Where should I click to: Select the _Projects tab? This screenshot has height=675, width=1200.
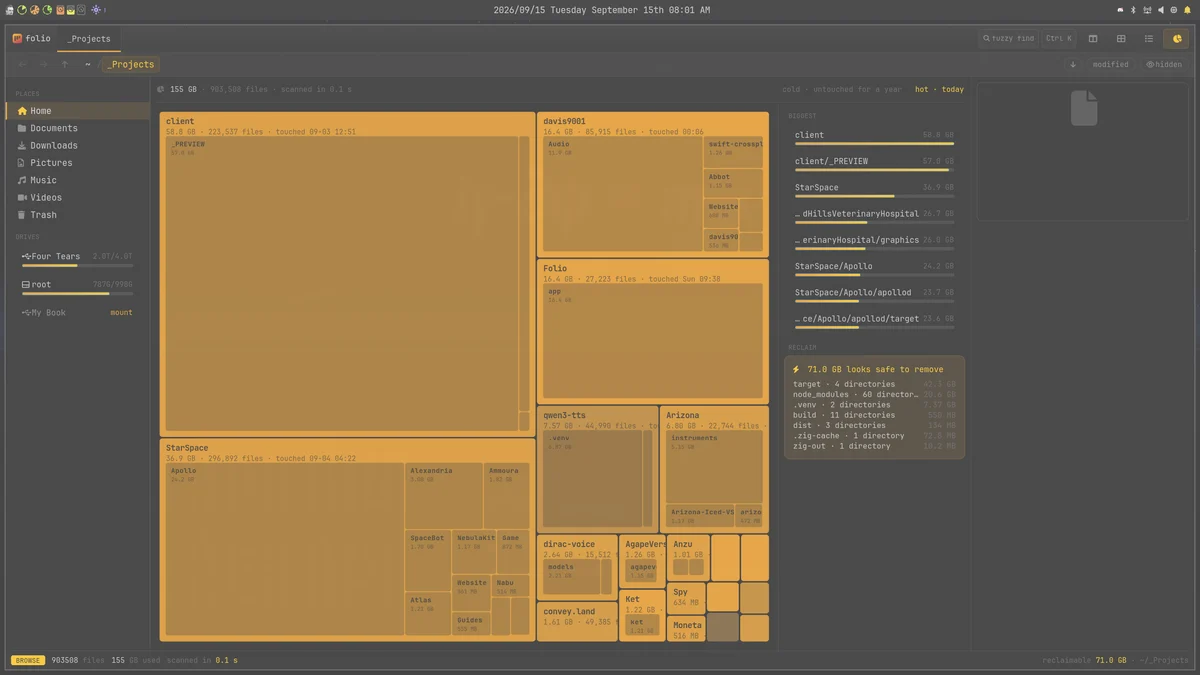(89, 39)
